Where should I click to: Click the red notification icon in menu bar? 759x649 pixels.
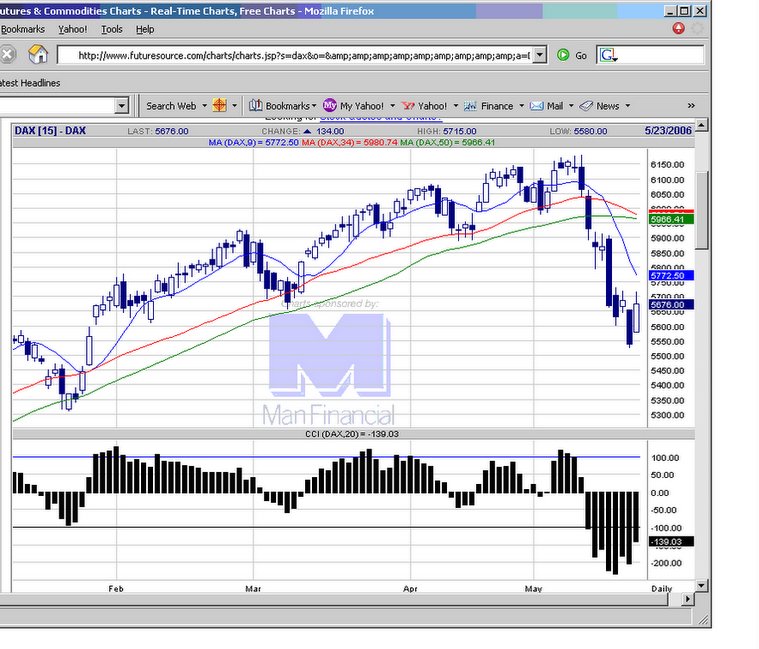pos(679,29)
